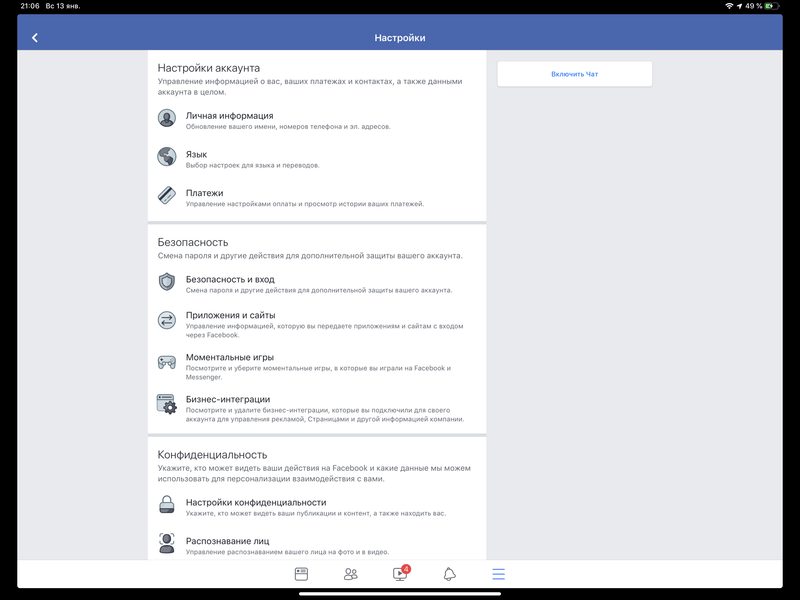
Task: Tap the Личная информация profile icon
Action: tap(167, 118)
